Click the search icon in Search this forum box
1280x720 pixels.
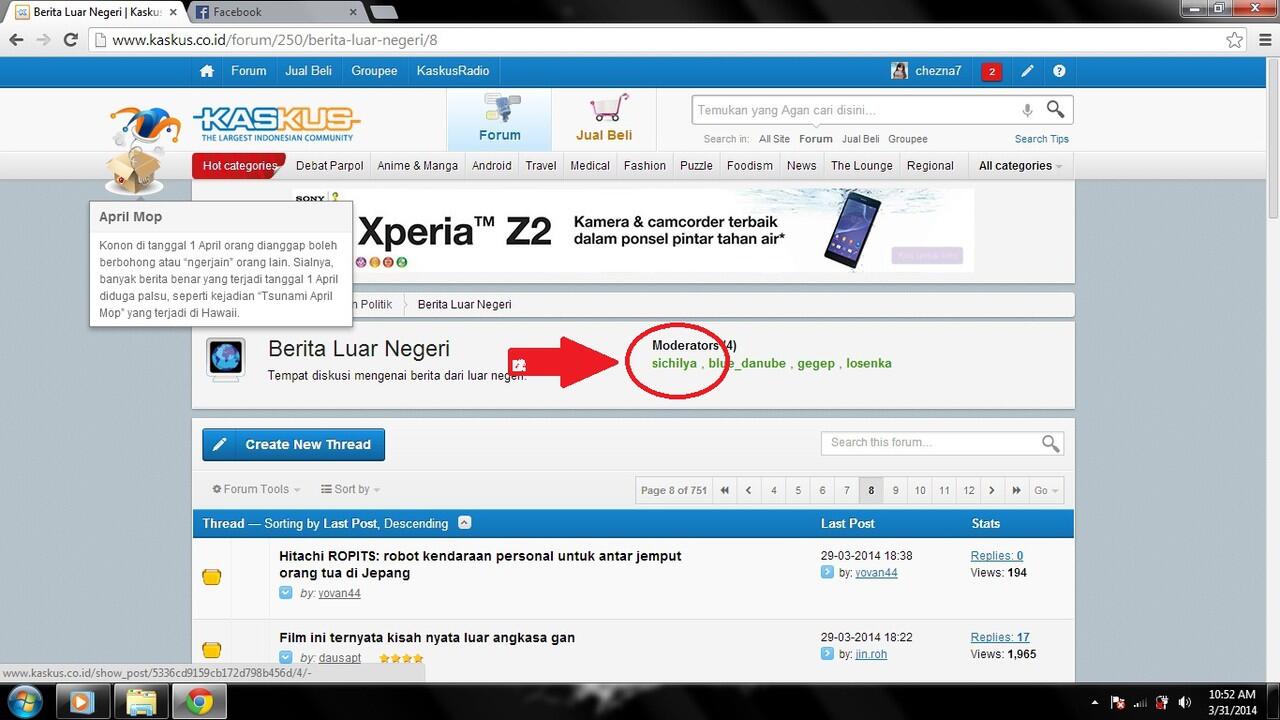click(x=1050, y=443)
